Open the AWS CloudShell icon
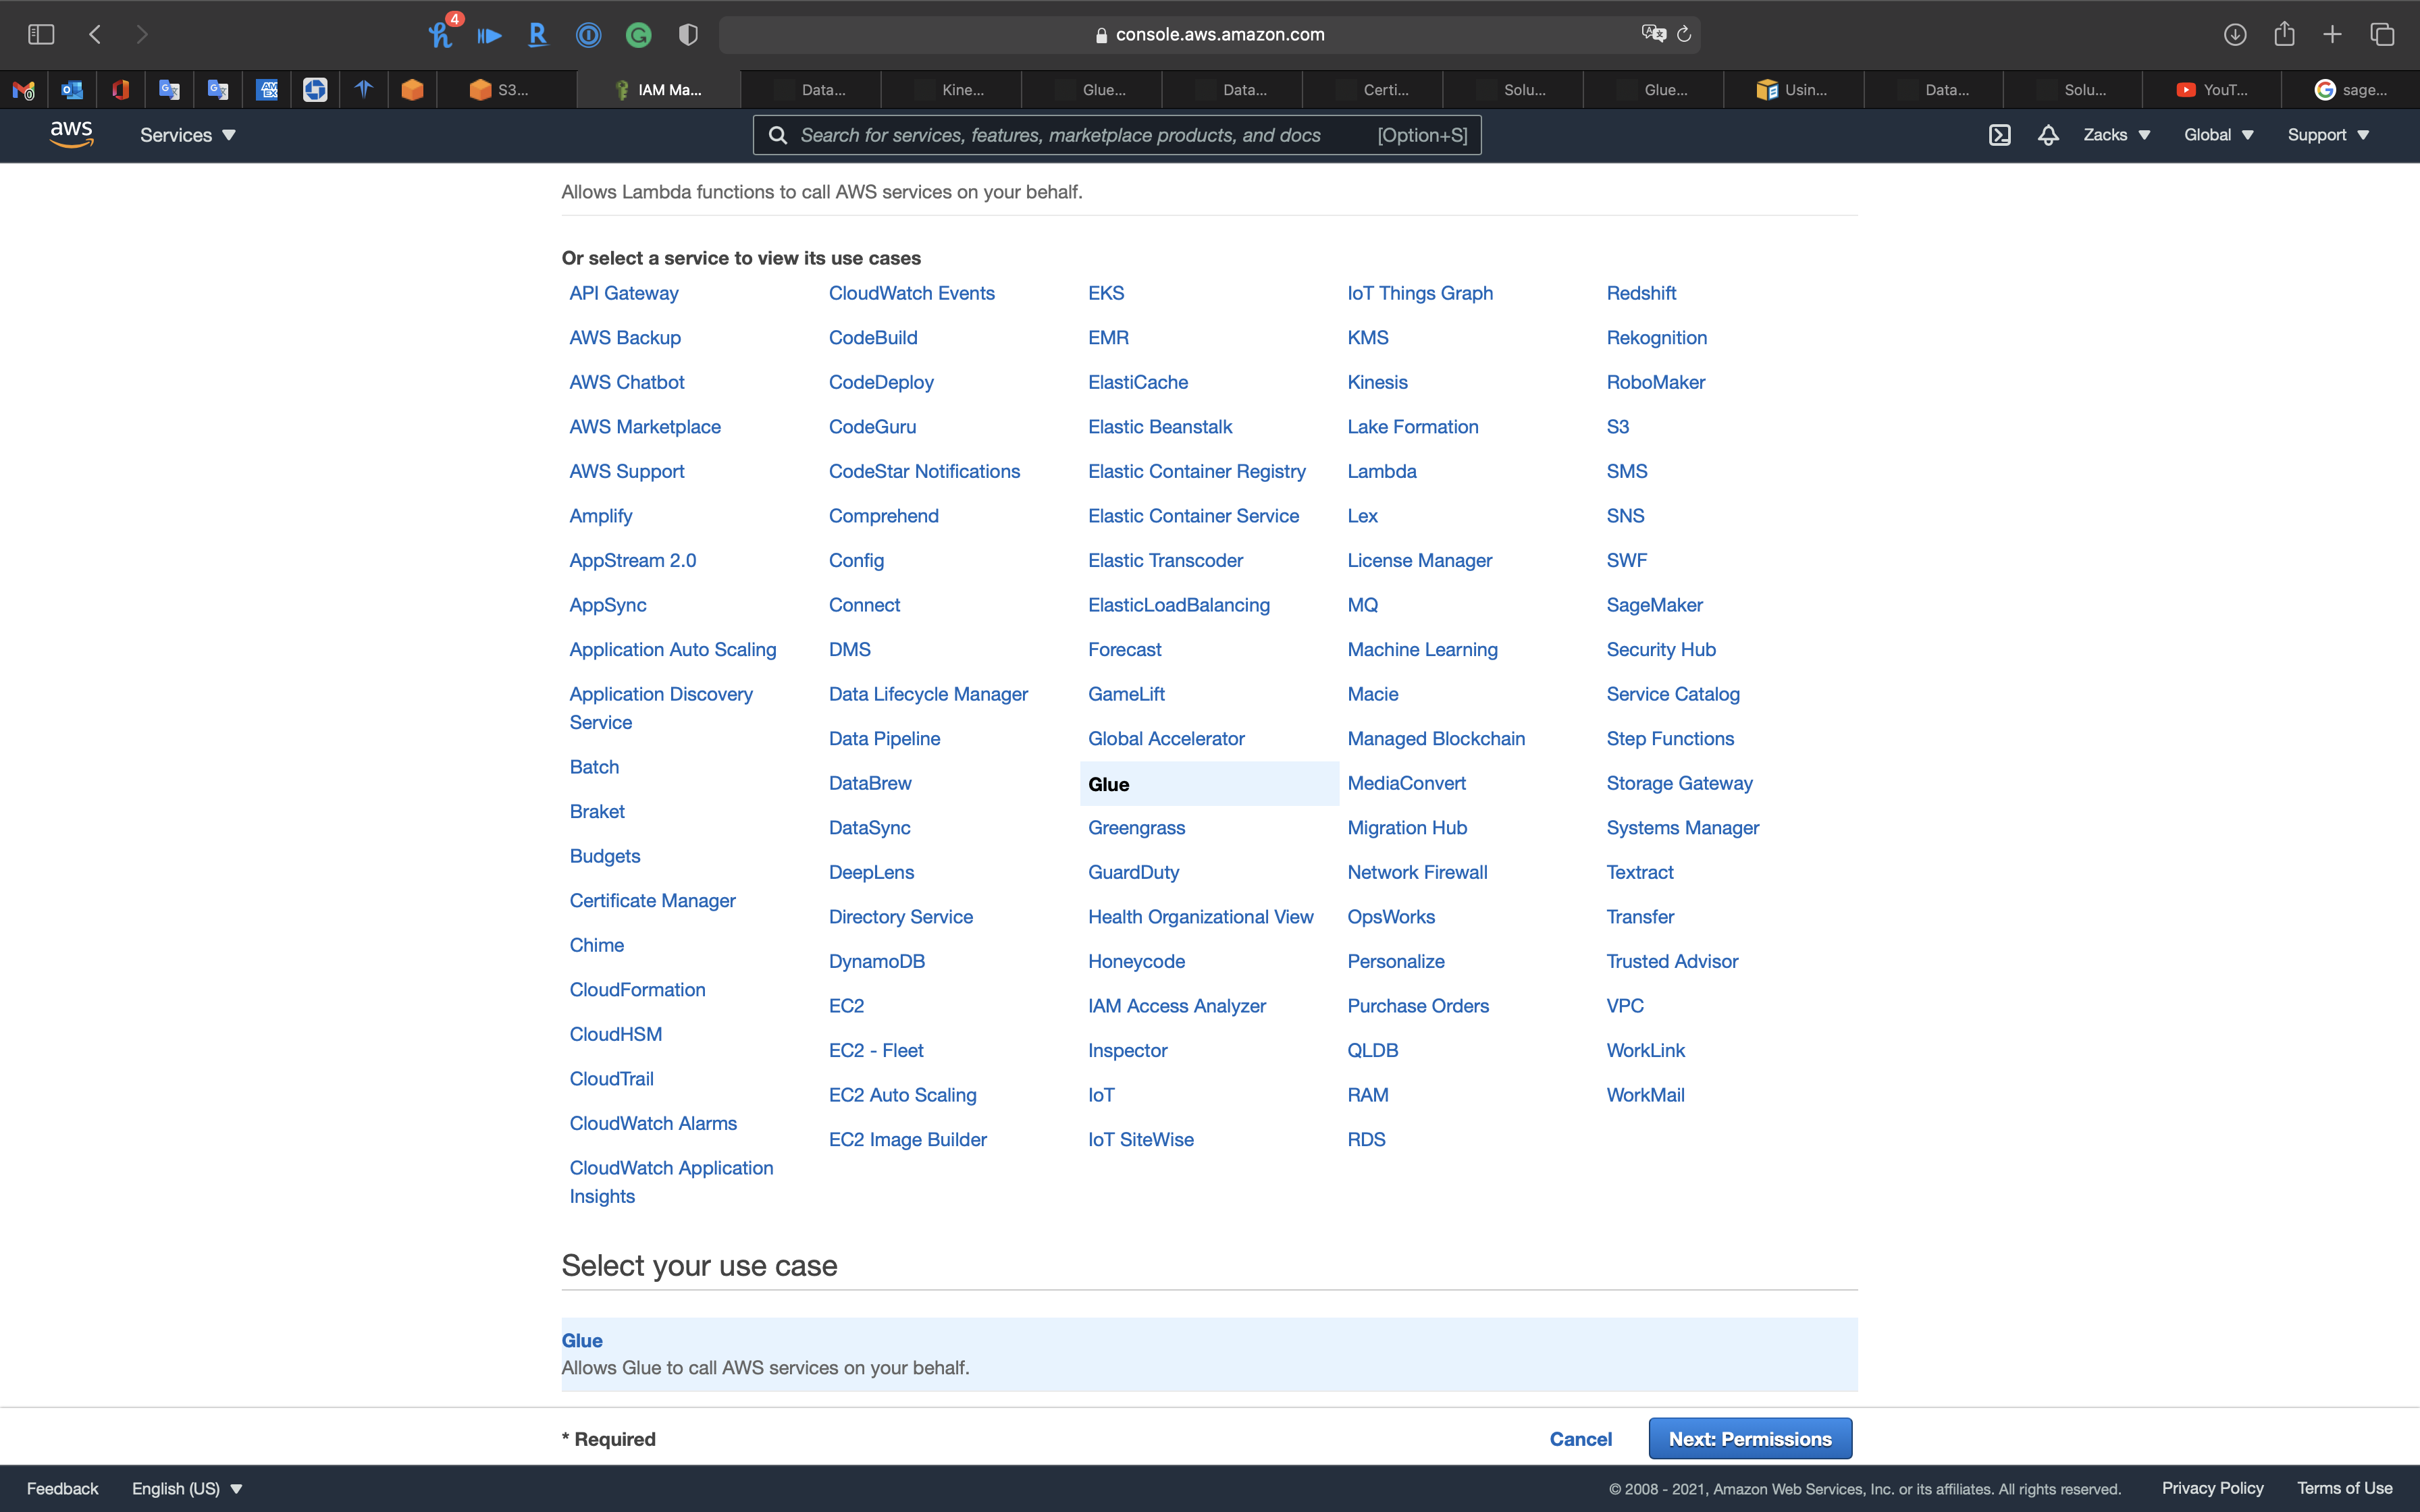The width and height of the screenshot is (2420, 1512). [1999, 135]
